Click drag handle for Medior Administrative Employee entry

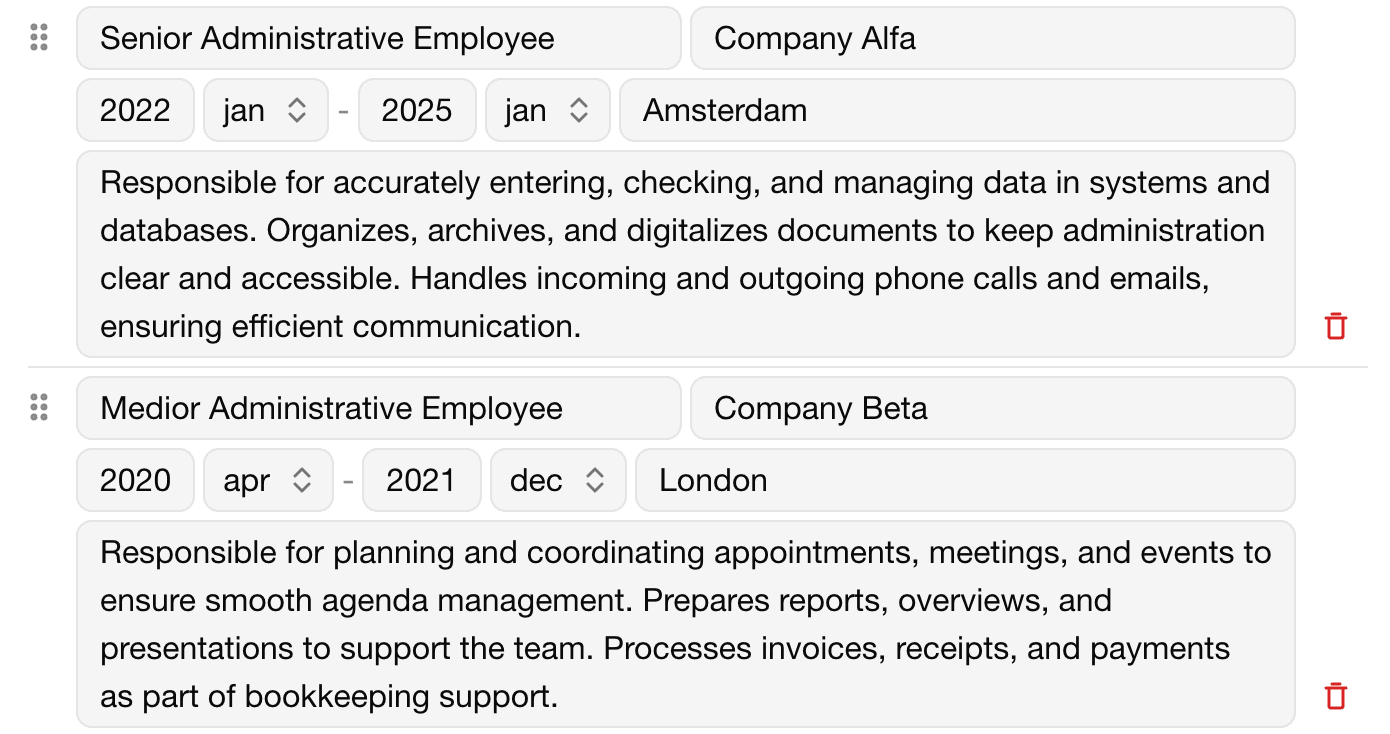pyautogui.click(x=39, y=408)
